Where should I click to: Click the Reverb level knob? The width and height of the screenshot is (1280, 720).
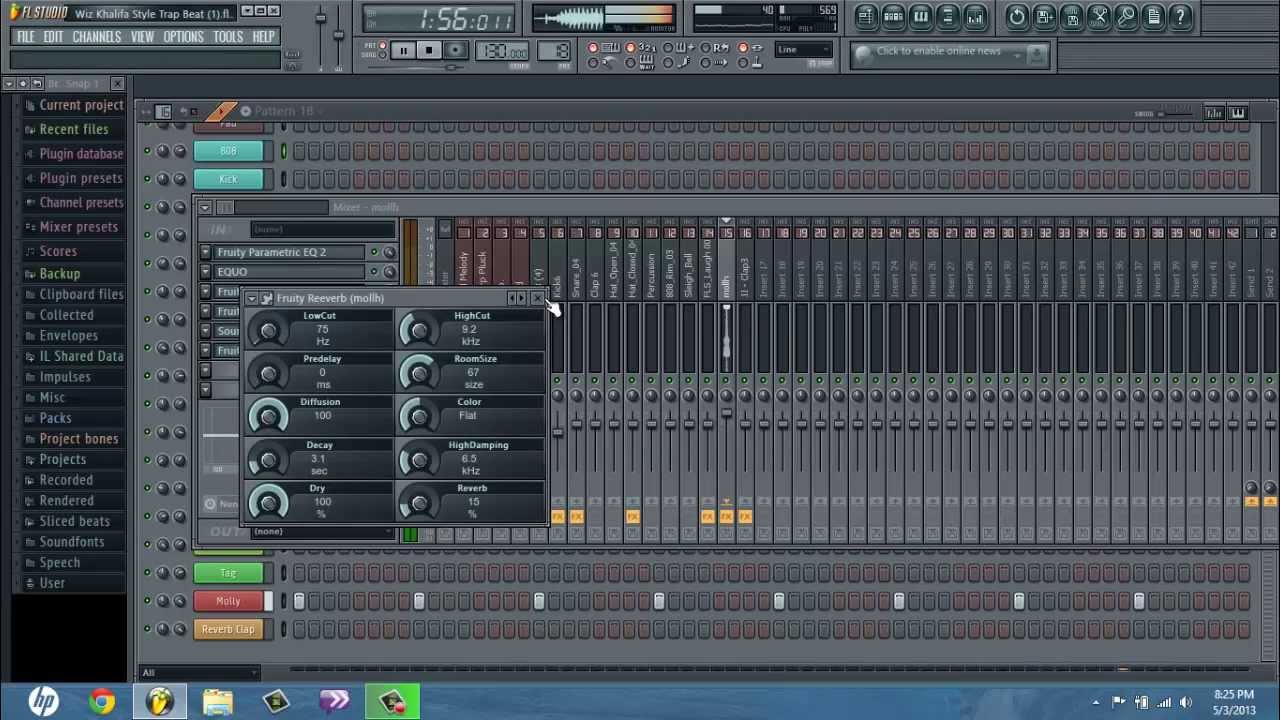(419, 503)
